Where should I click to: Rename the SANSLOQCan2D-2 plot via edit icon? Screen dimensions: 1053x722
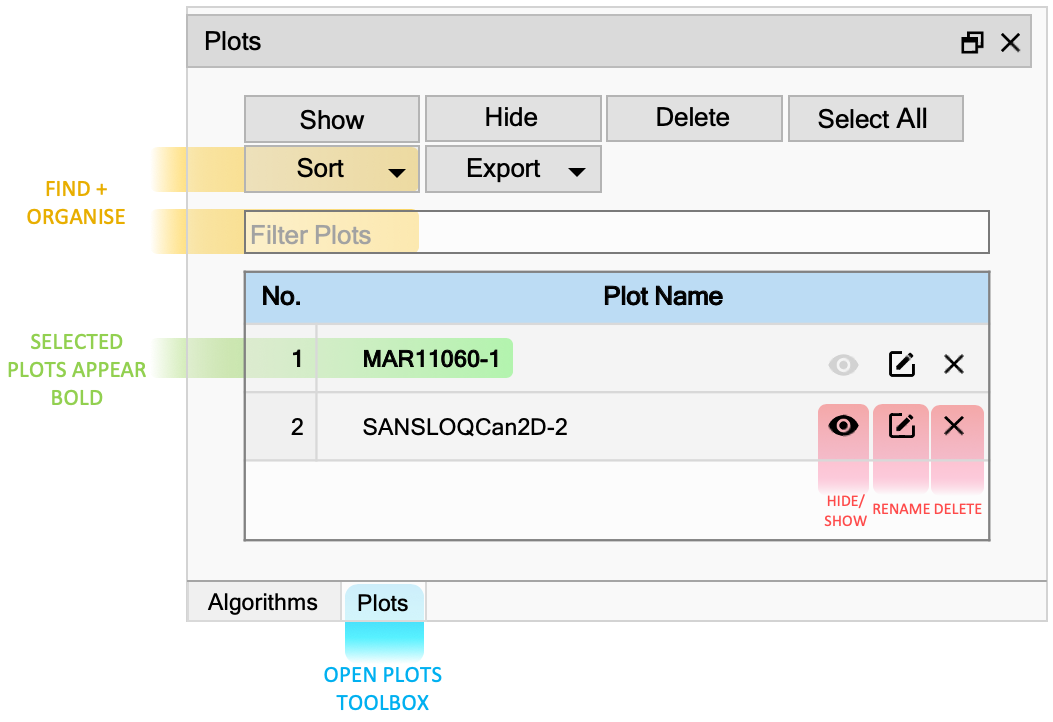(901, 426)
